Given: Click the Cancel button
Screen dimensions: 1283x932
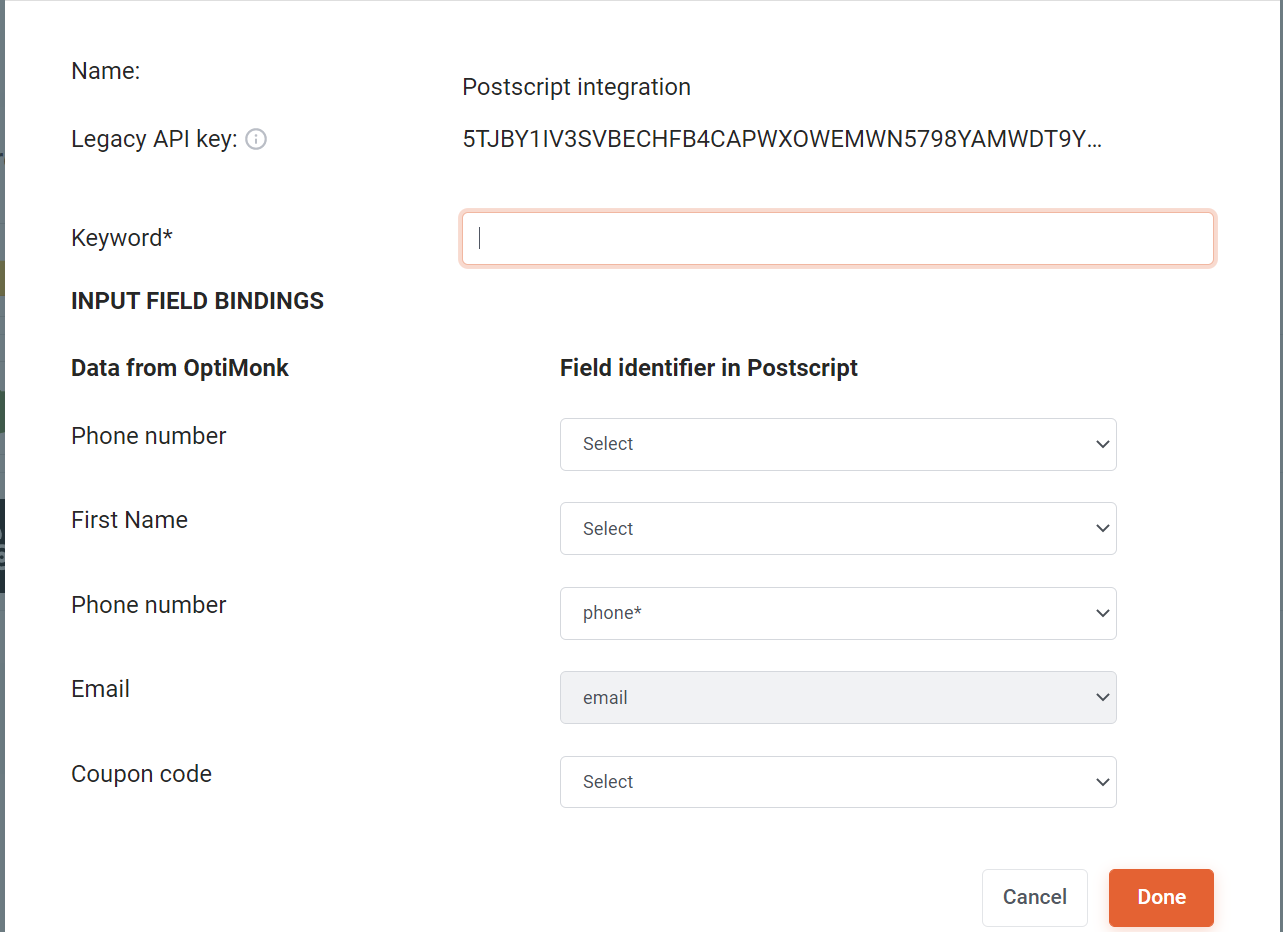Looking at the screenshot, I should [x=1035, y=897].
